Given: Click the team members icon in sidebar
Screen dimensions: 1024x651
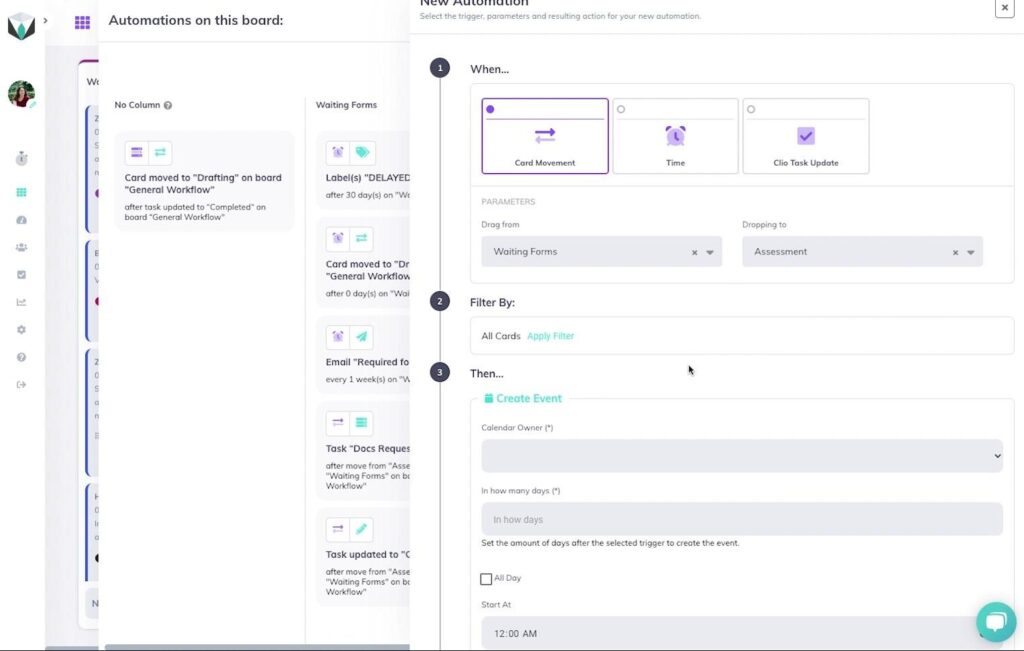Looking at the screenshot, I should [20, 247].
